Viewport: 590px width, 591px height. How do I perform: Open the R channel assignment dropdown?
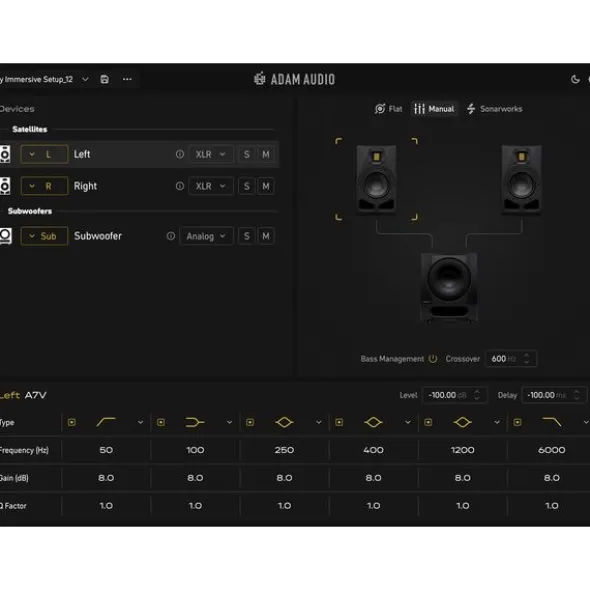[x=44, y=186]
